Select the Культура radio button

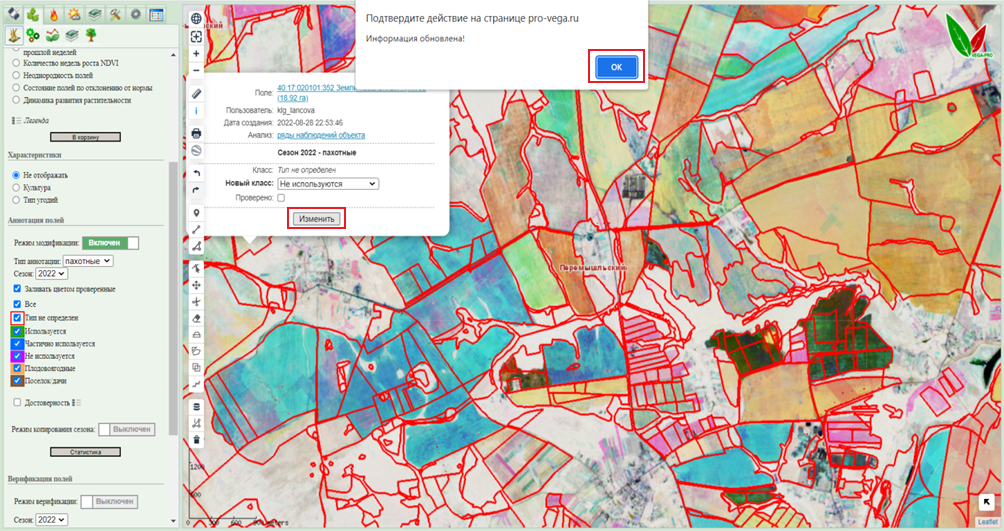[16, 187]
